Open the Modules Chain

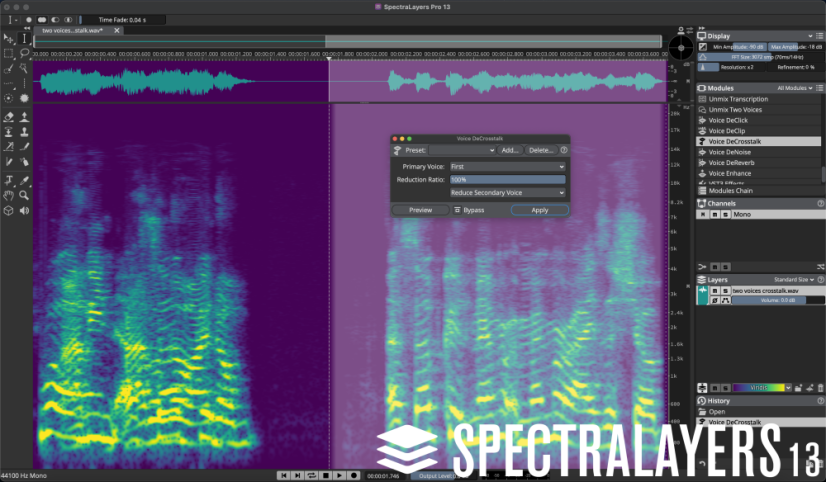759,191
